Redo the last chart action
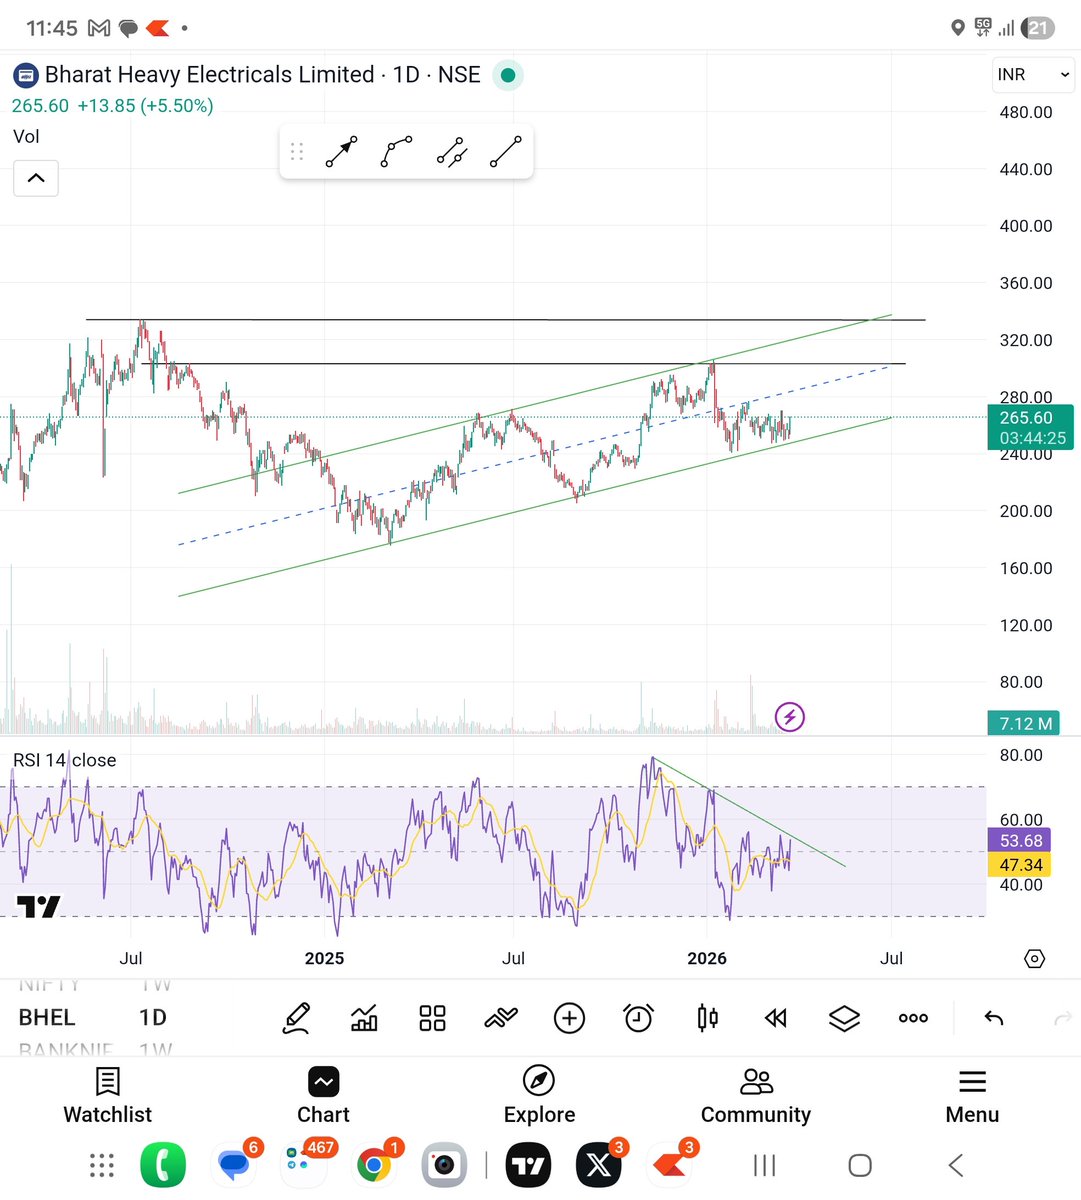The height and width of the screenshot is (1200, 1081). click(x=1063, y=1018)
